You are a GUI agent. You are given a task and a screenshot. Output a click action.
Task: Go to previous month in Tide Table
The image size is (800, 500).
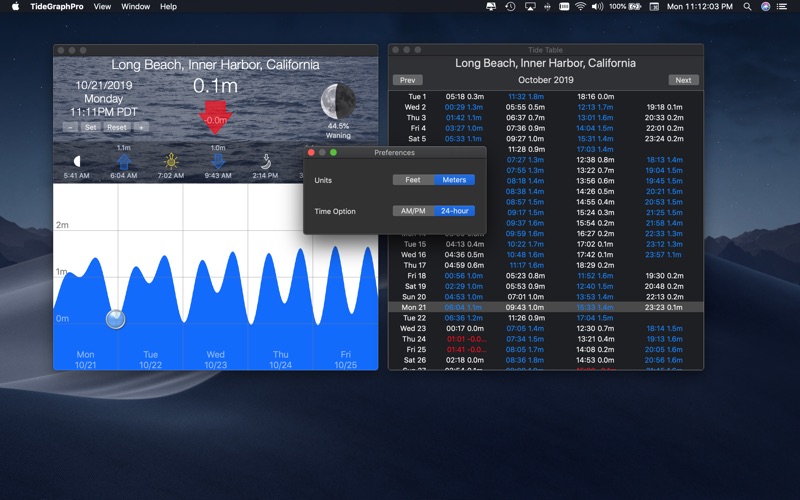pos(408,80)
